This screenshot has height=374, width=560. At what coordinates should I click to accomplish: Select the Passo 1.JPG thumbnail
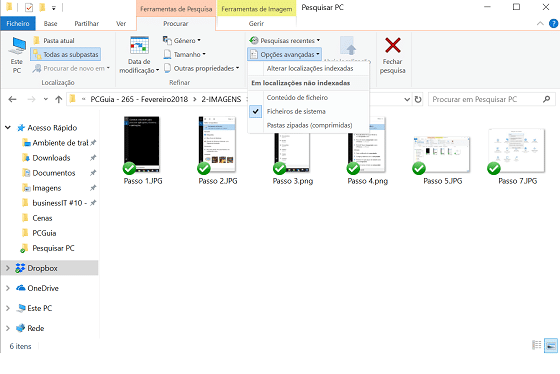pyautogui.click(x=142, y=144)
